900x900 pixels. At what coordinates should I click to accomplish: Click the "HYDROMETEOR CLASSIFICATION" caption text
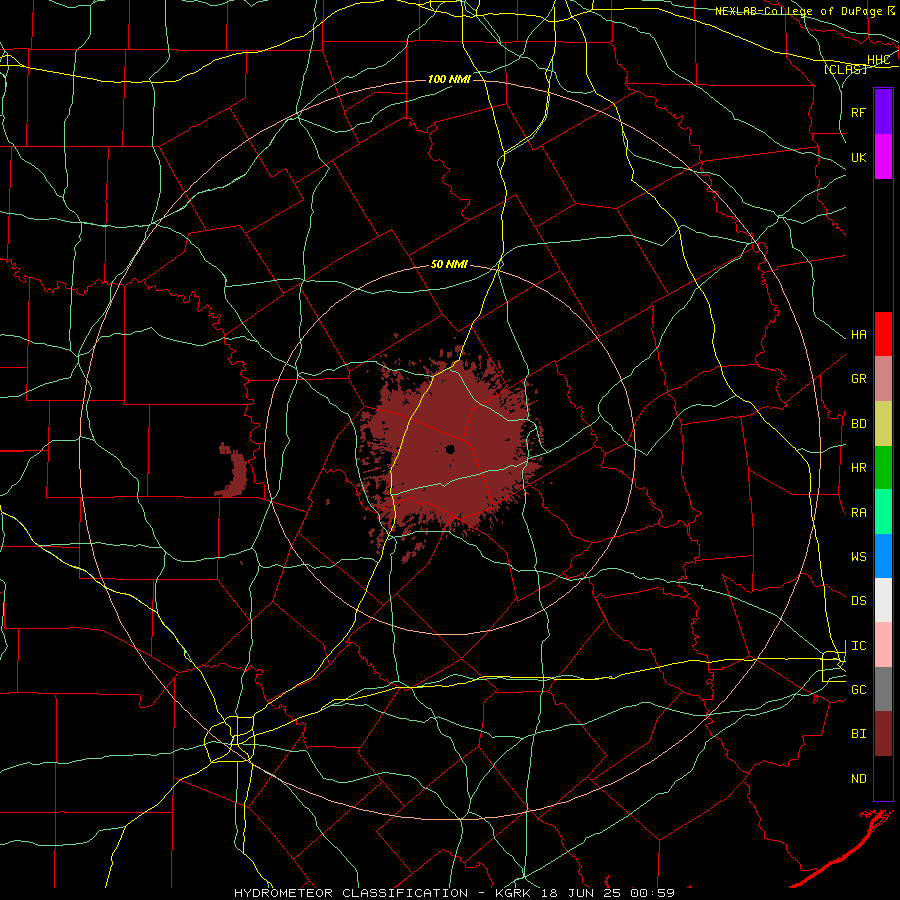tap(351, 893)
